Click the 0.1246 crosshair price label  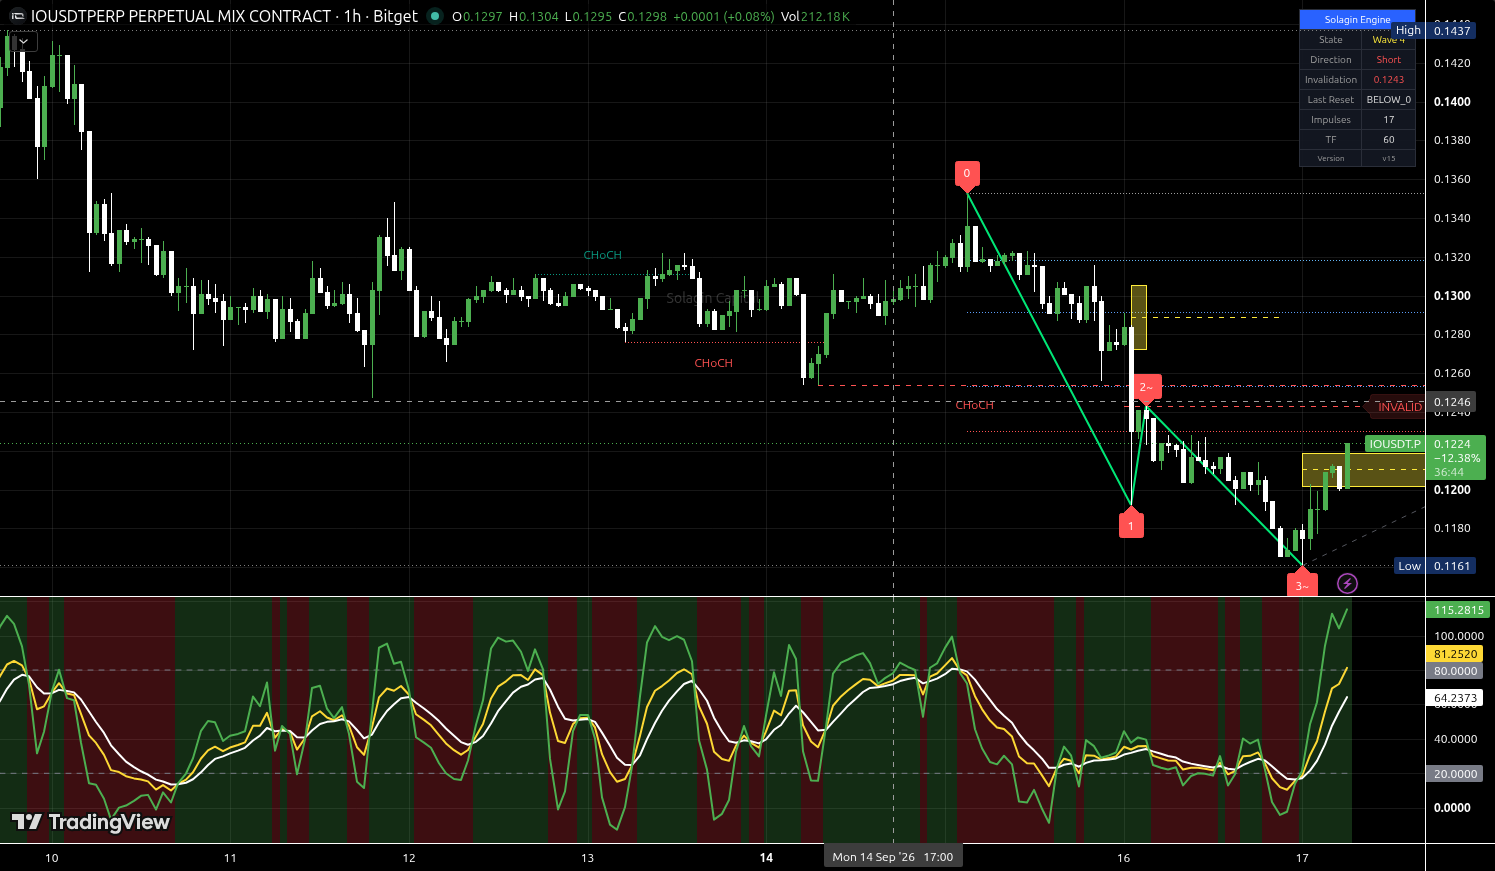tap(1452, 402)
